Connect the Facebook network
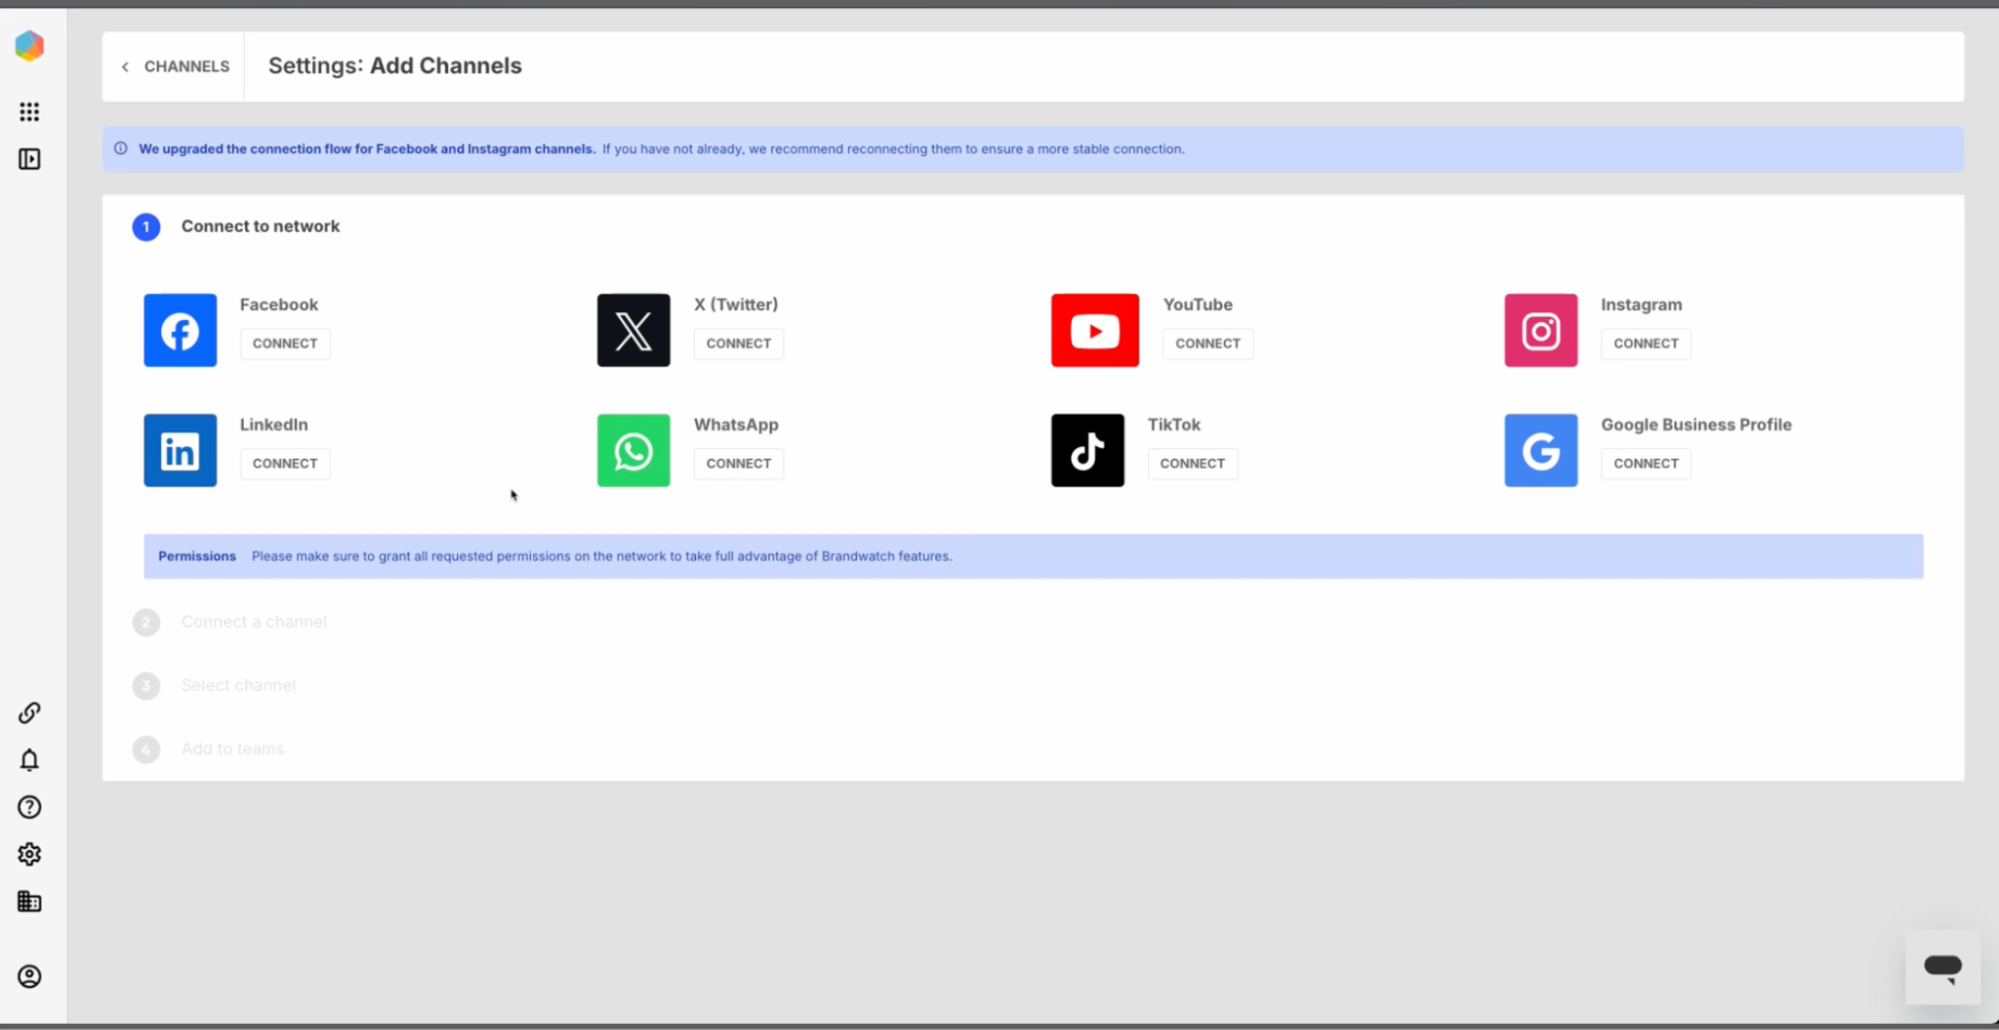 (x=285, y=343)
